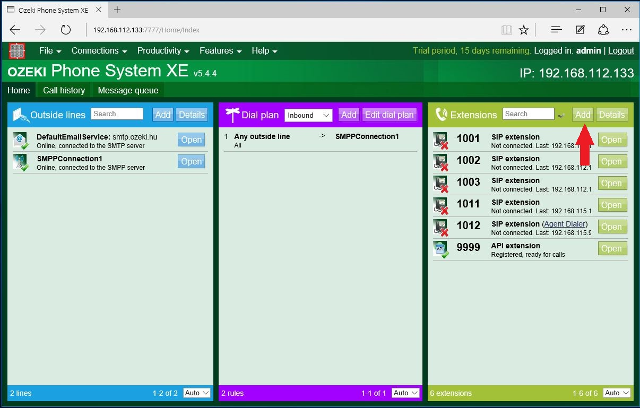Click Details in Outside lines panel
The width and height of the screenshot is (640, 408).
pyautogui.click(x=191, y=115)
